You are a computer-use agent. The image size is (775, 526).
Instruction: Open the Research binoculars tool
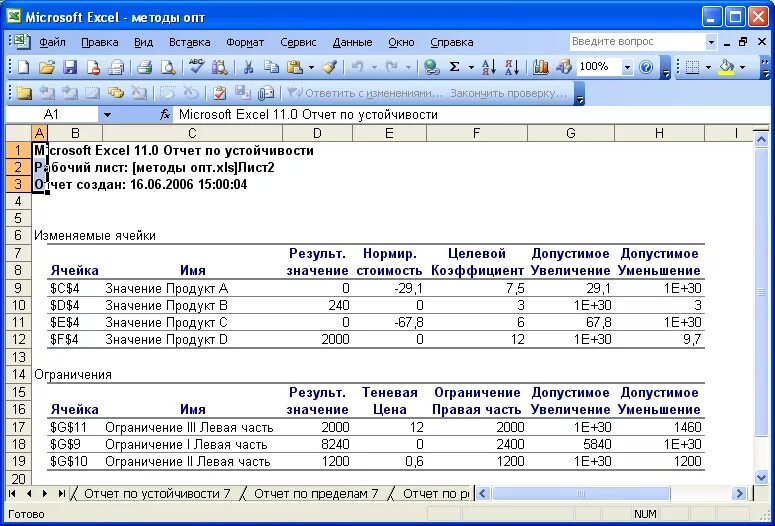[x=219, y=67]
